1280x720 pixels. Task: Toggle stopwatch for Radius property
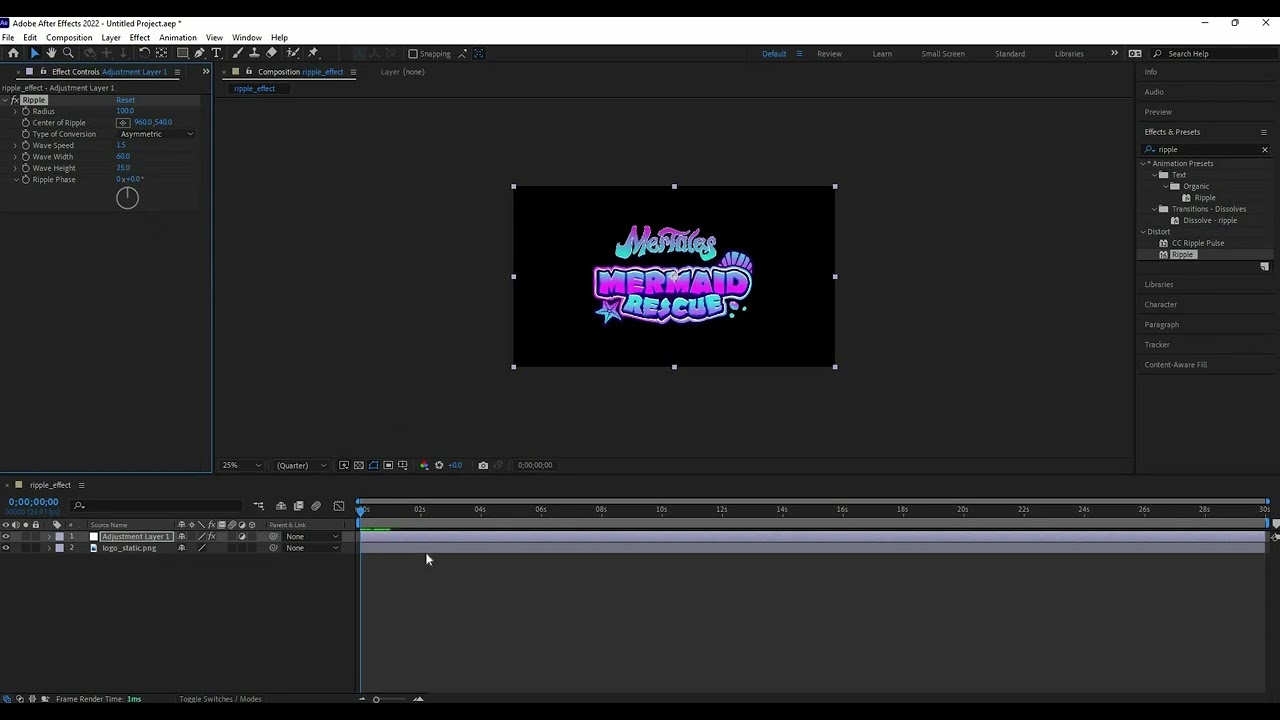[x=26, y=111]
